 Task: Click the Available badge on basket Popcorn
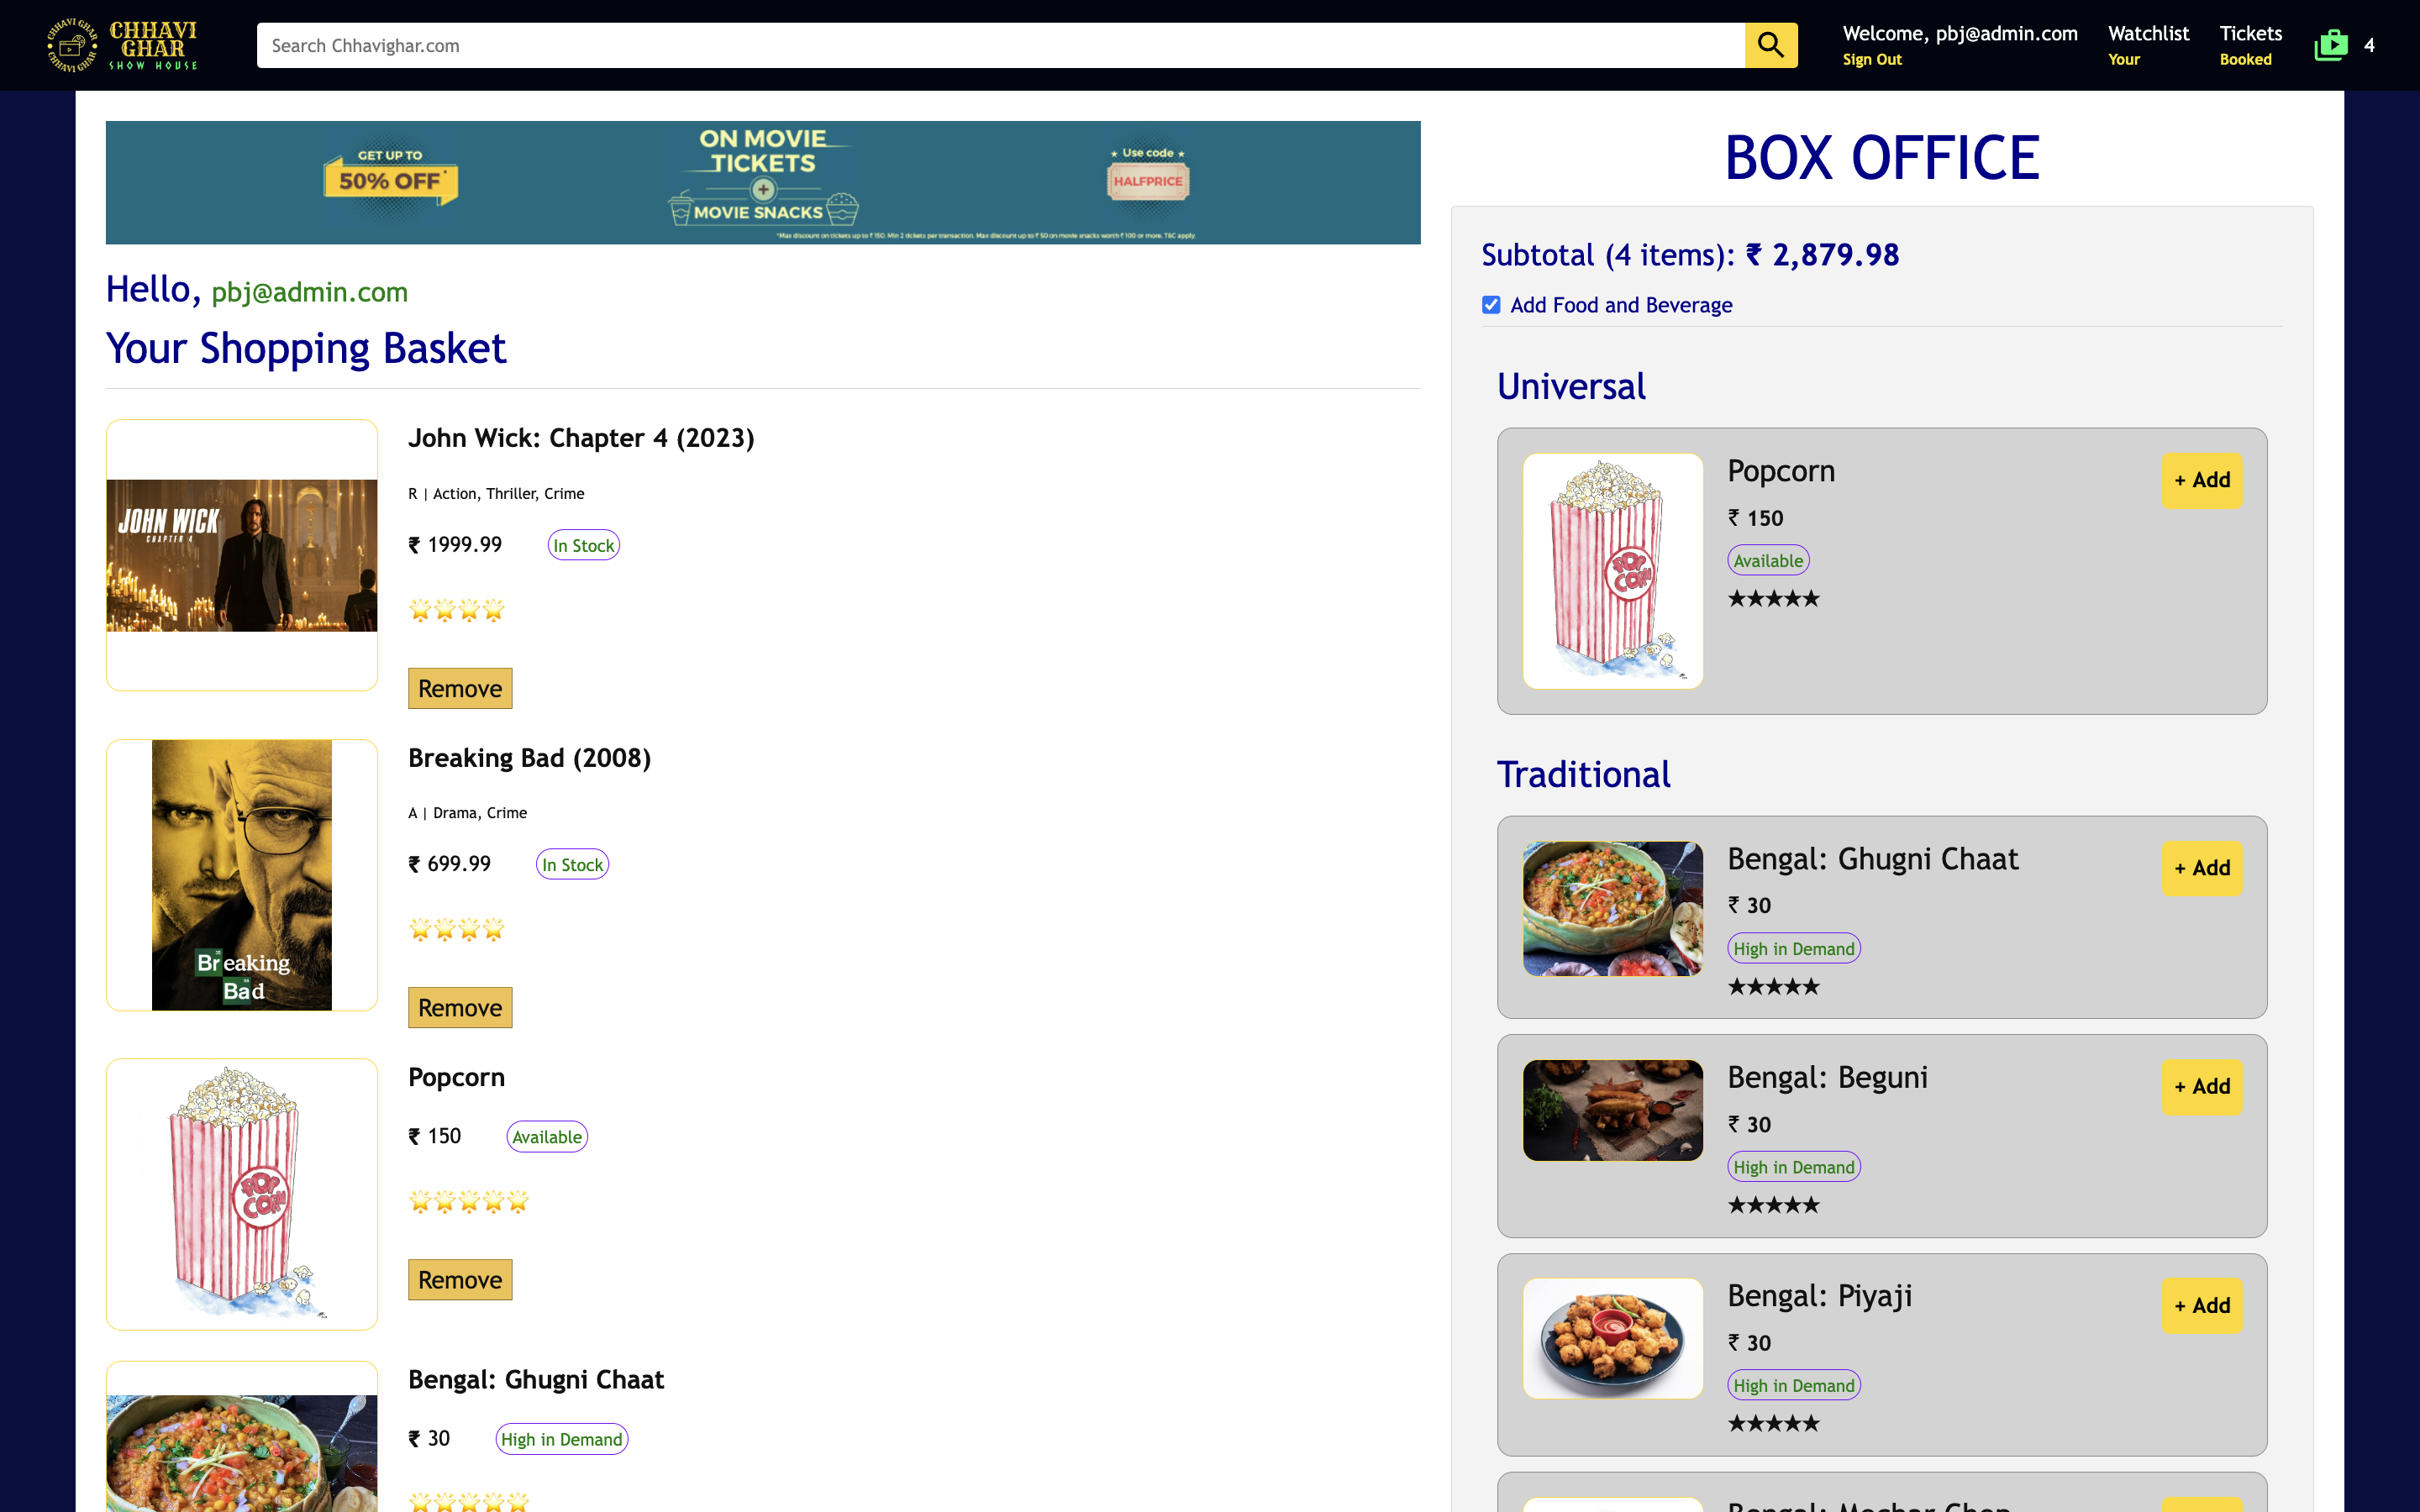click(x=546, y=1137)
